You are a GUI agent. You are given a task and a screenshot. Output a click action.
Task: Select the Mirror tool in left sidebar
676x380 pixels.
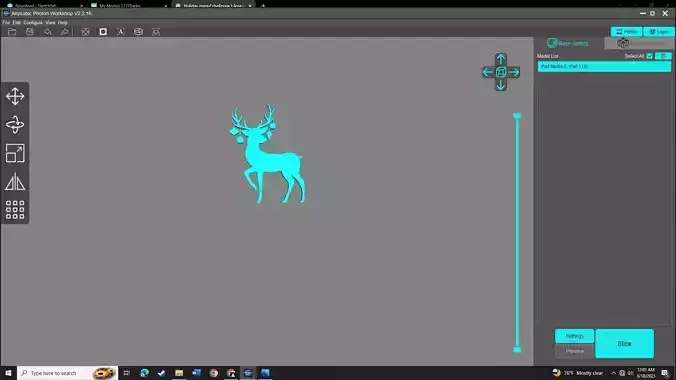15,182
